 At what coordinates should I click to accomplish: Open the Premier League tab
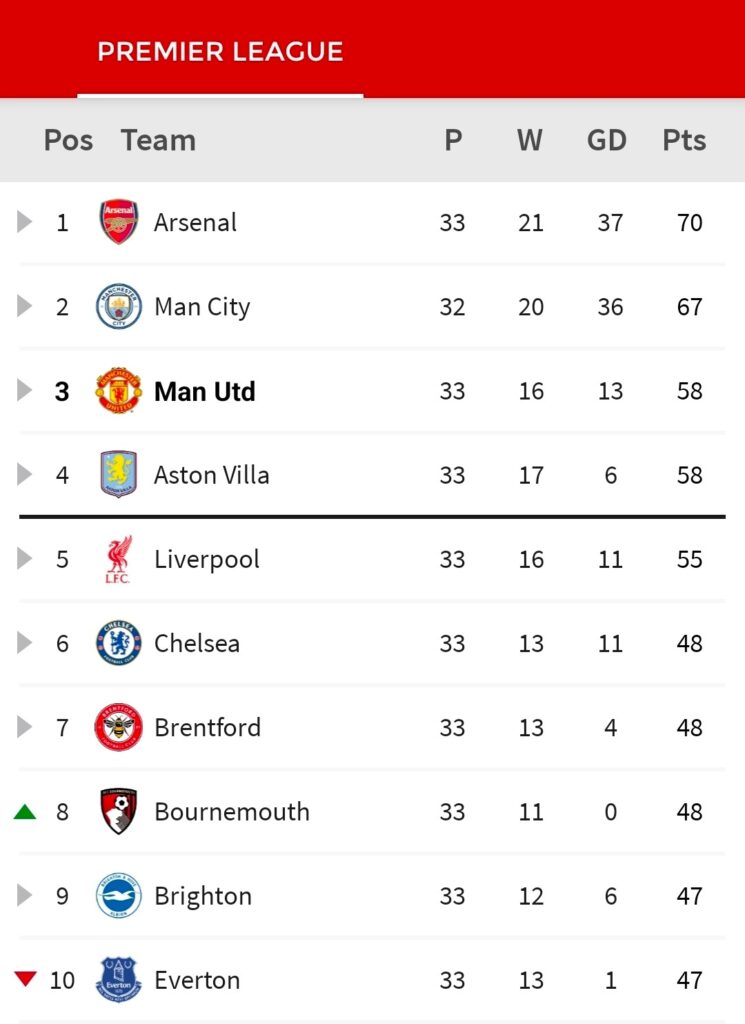pyautogui.click(x=220, y=52)
